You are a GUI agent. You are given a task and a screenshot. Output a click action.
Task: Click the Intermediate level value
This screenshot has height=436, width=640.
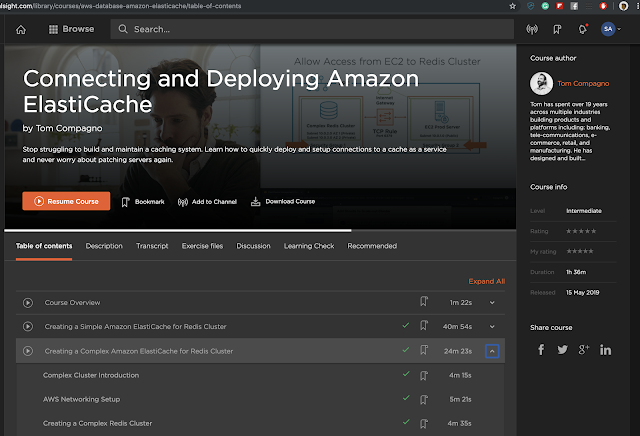584,211
